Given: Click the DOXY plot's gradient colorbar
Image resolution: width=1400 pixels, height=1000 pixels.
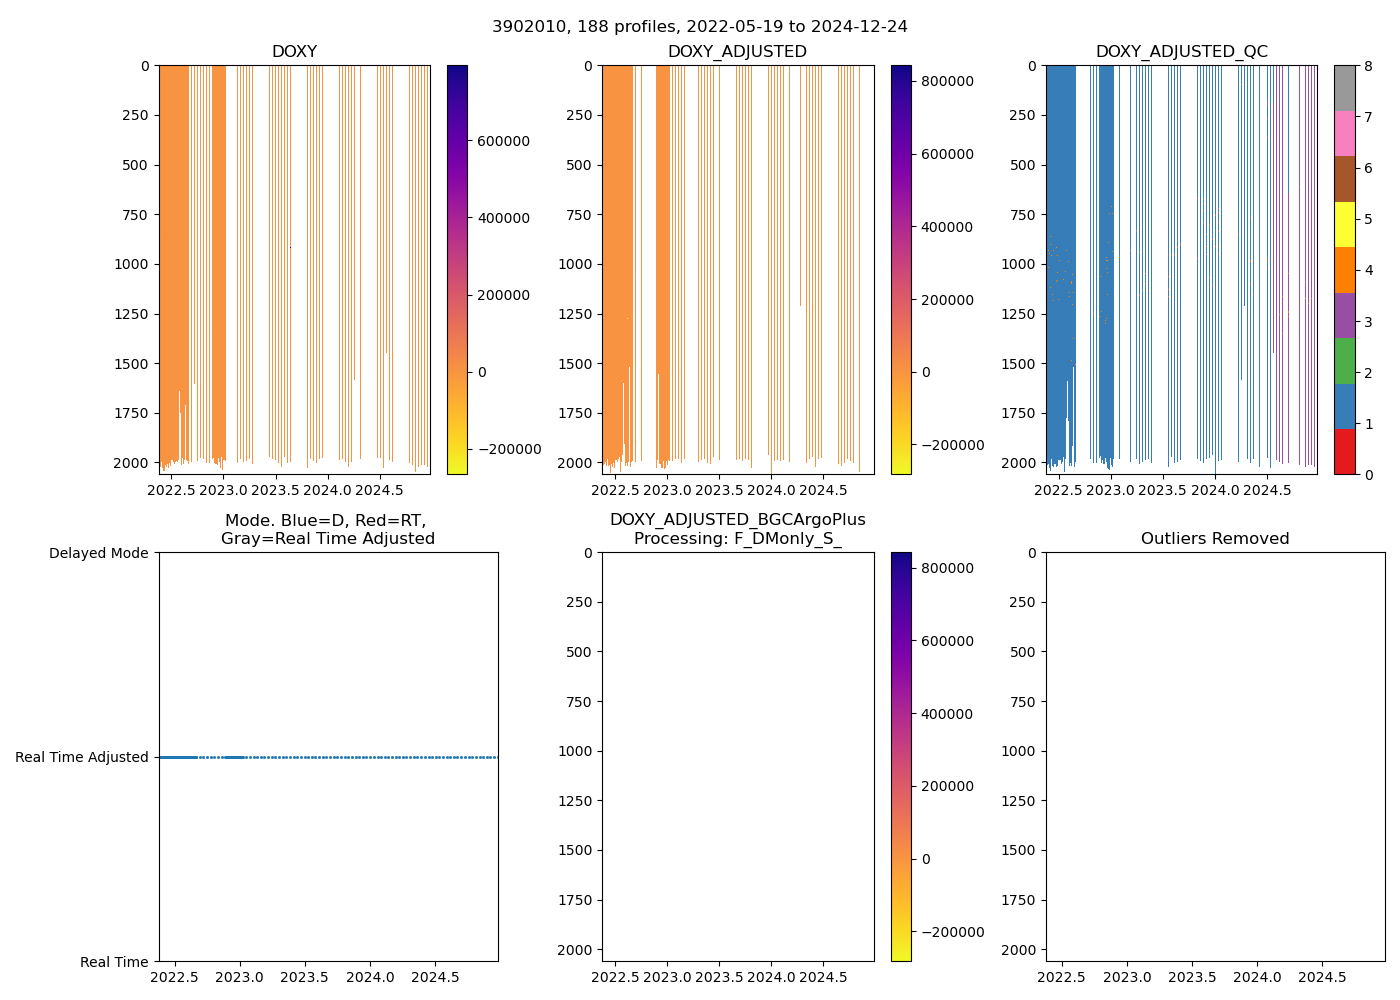Looking at the screenshot, I should pyautogui.click(x=457, y=269).
